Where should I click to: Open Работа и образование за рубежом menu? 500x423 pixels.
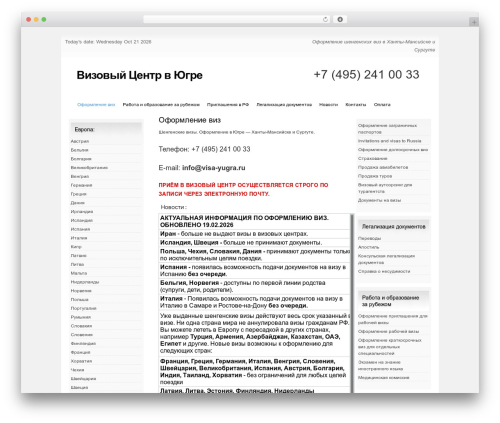(x=161, y=105)
